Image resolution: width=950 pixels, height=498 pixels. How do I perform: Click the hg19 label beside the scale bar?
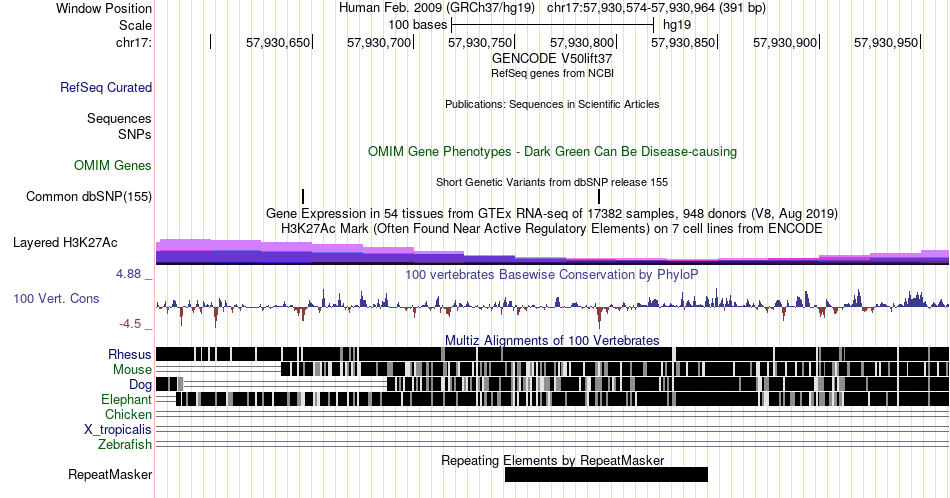point(677,25)
